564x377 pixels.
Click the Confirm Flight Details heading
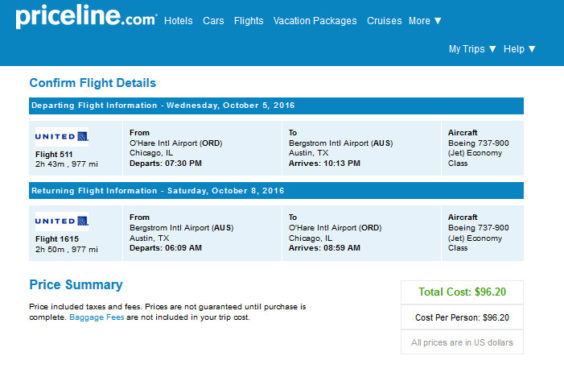93,83
